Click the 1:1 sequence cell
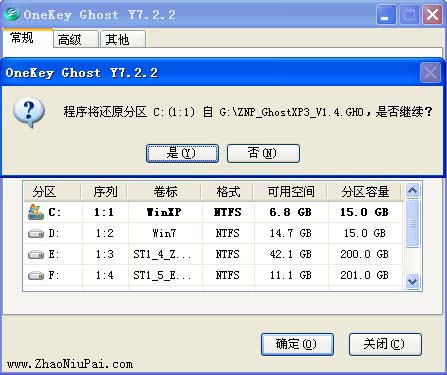Viewport: 447px width, 375px height. [104, 212]
